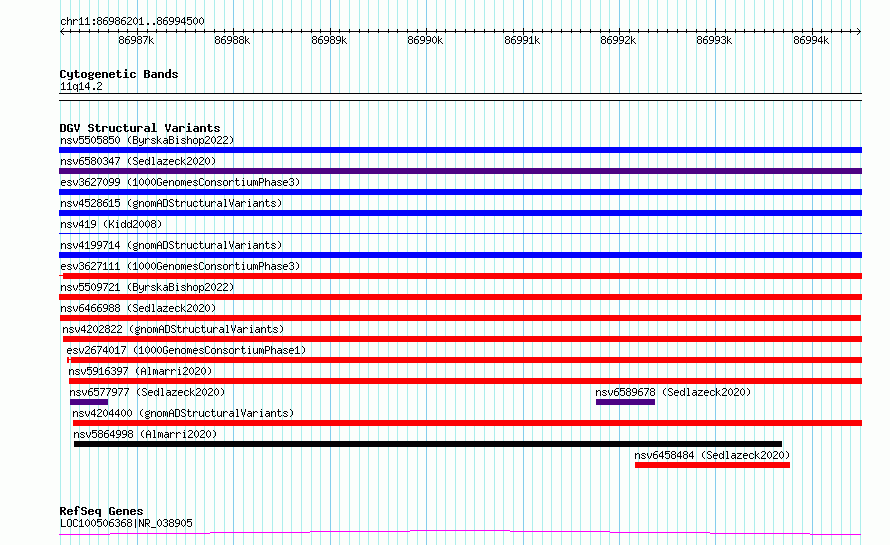Image resolution: width=890 pixels, height=545 pixels.
Task: Select the blue bar under esv3627099
Action: click(460, 192)
